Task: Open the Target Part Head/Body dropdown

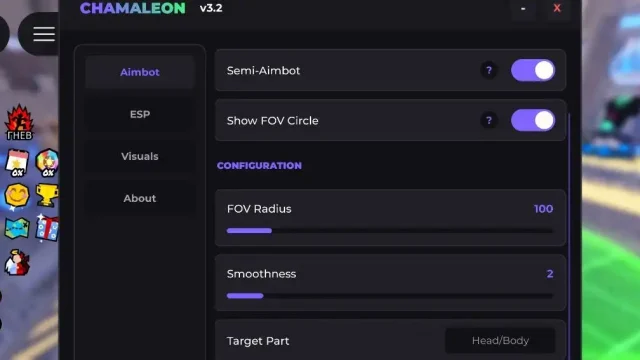Action: [x=500, y=340]
